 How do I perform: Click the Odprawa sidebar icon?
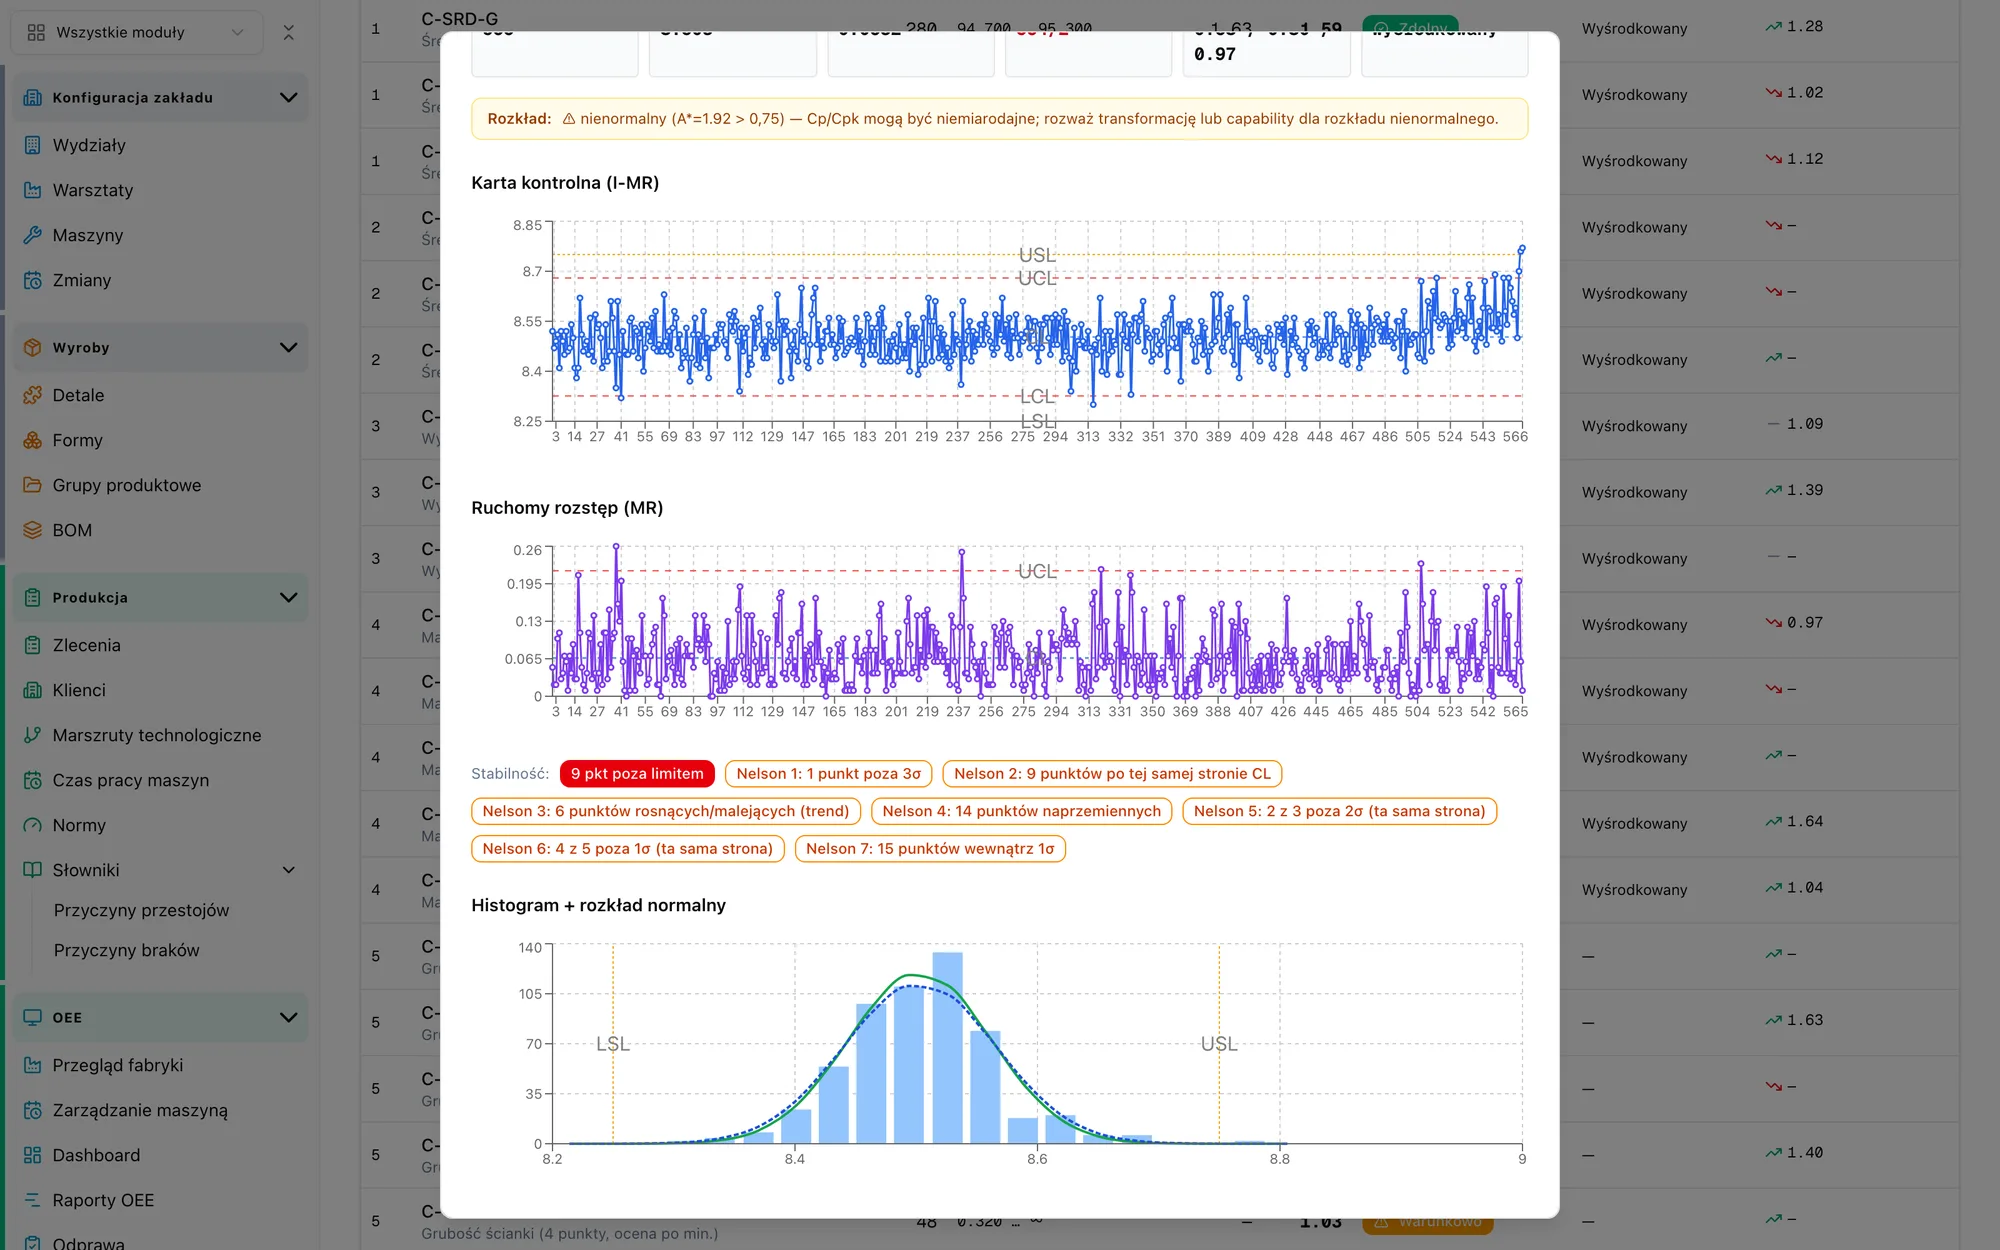click(x=33, y=1243)
